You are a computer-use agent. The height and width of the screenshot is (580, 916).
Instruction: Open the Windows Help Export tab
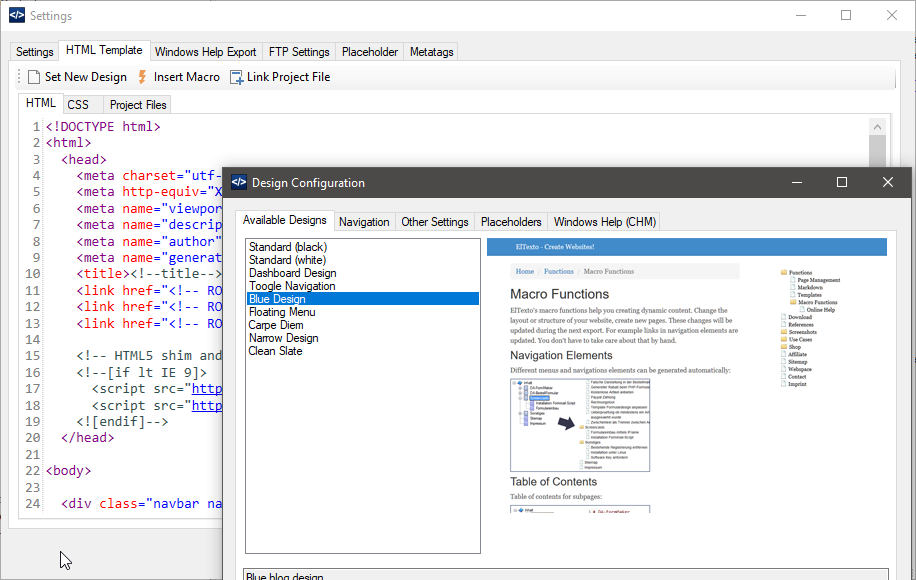[206, 52]
